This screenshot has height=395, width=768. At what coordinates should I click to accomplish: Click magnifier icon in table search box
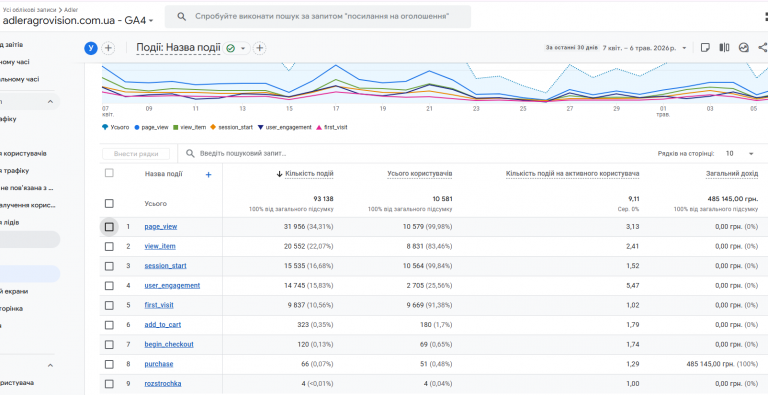tap(190, 154)
